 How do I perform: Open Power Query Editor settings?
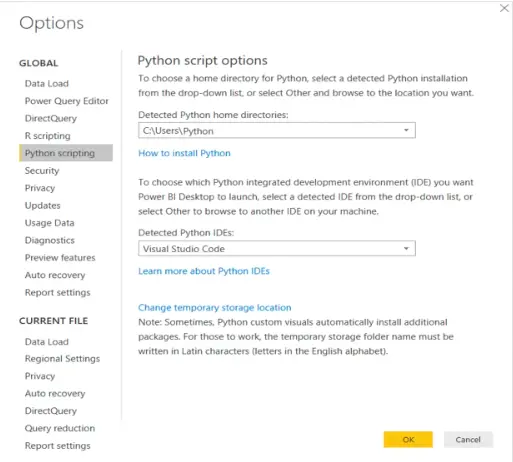67,101
